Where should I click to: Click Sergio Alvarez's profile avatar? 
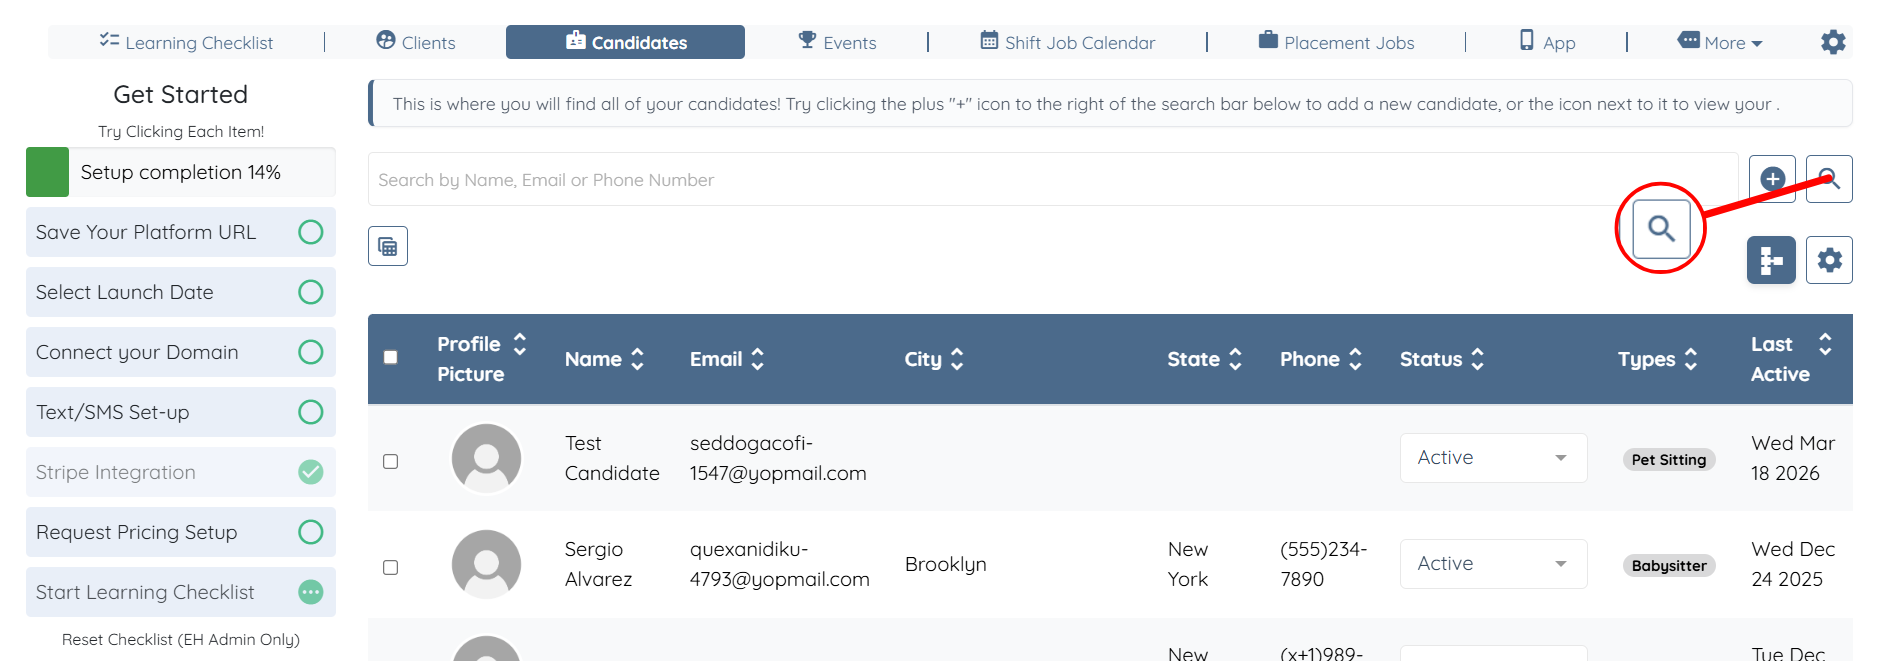click(486, 564)
